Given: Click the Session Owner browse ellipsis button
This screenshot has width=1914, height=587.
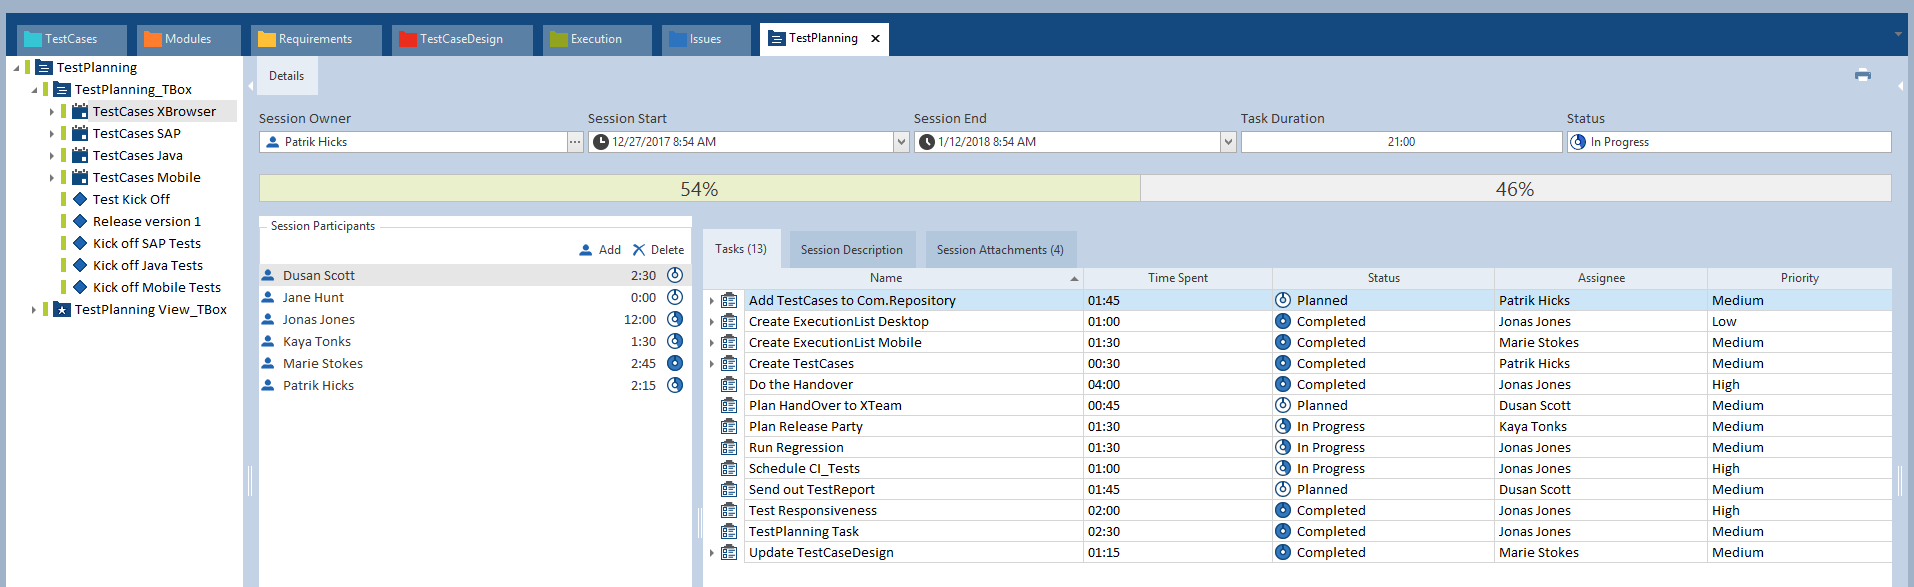Looking at the screenshot, I should pyautogui.click(x=575, y=142).
